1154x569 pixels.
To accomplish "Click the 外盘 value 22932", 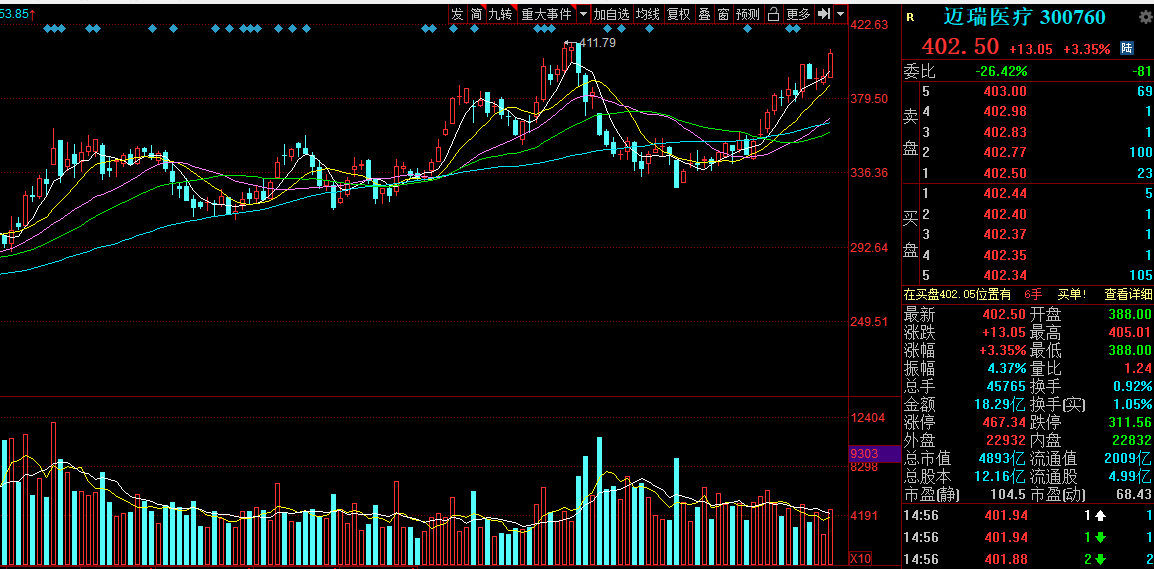I will (x=1007, y=439).
